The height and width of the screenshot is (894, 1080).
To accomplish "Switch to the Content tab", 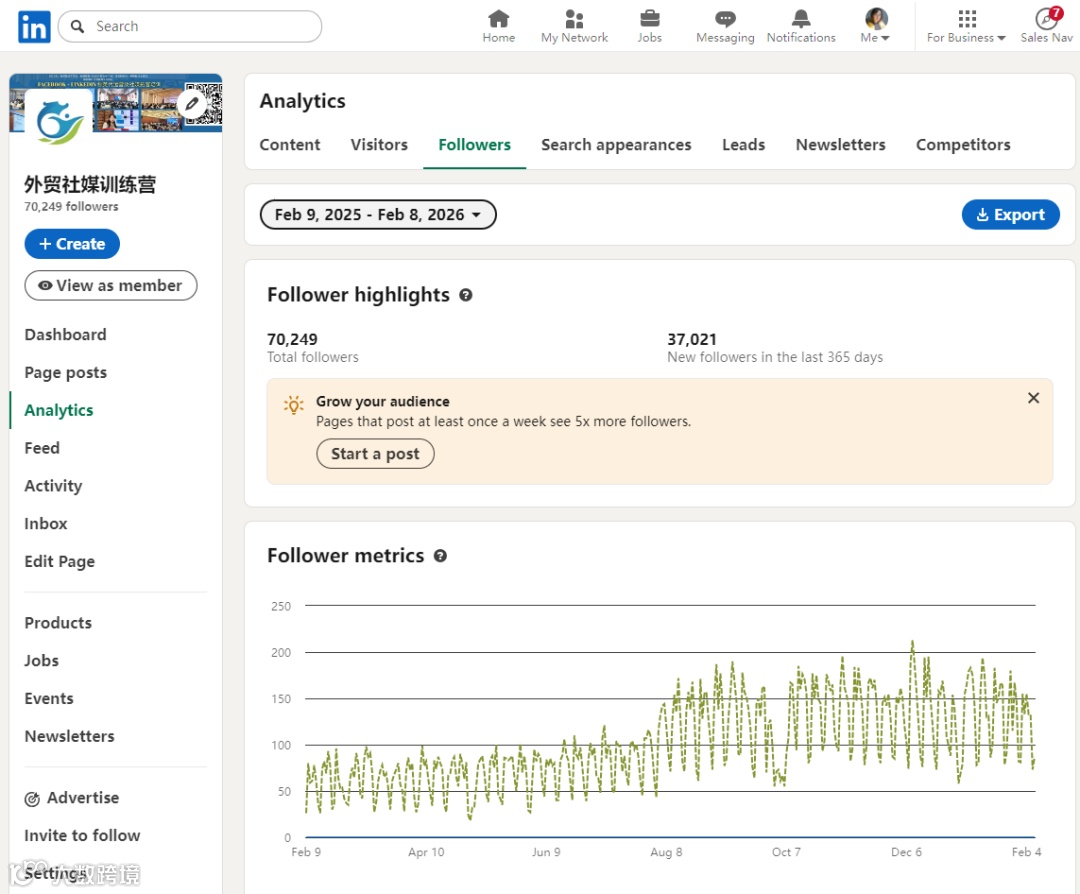I will 290,145.
